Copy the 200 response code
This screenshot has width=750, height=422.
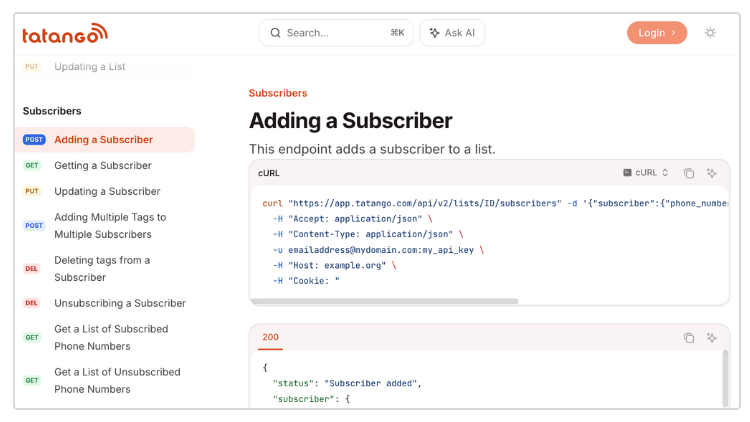click(x=689, y=338)
